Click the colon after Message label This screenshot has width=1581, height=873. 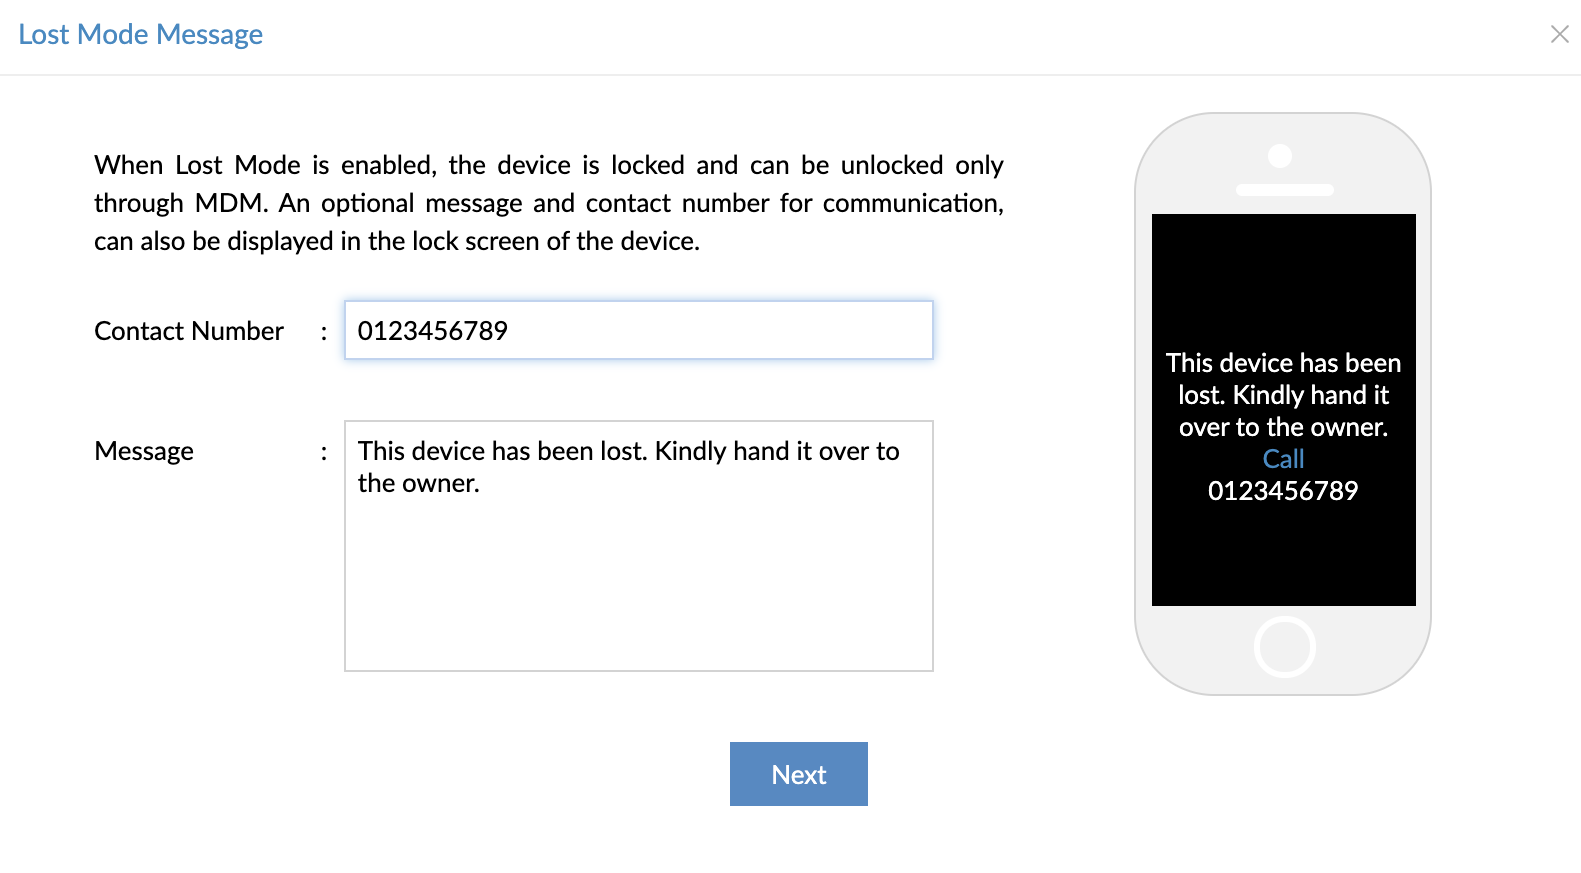tap(324, 452)
